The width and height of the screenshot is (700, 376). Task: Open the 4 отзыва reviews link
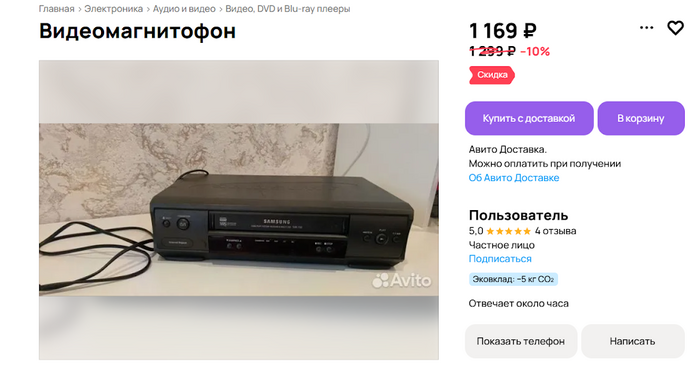(555, 231)
